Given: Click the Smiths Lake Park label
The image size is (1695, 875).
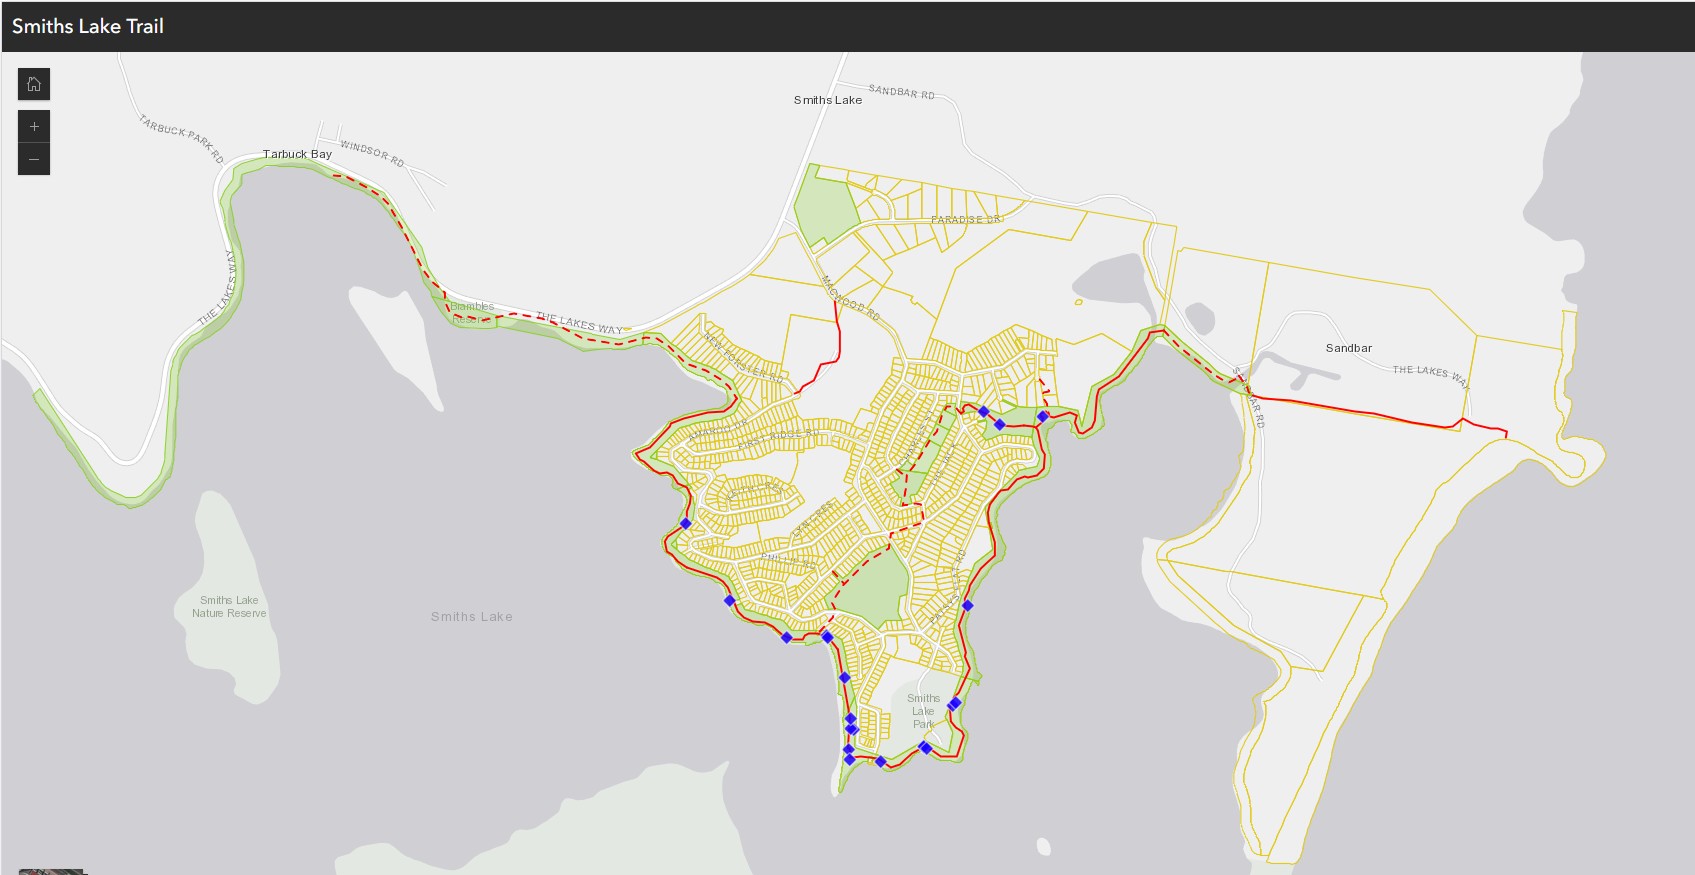Looking at the screenshot, I should [x=923, y=711].
